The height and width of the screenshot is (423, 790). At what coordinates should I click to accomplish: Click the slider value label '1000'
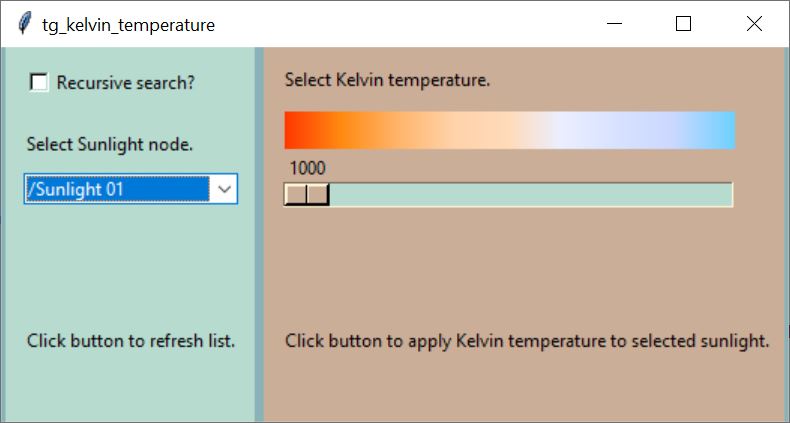pyautogui.click(x=308, y=168)
